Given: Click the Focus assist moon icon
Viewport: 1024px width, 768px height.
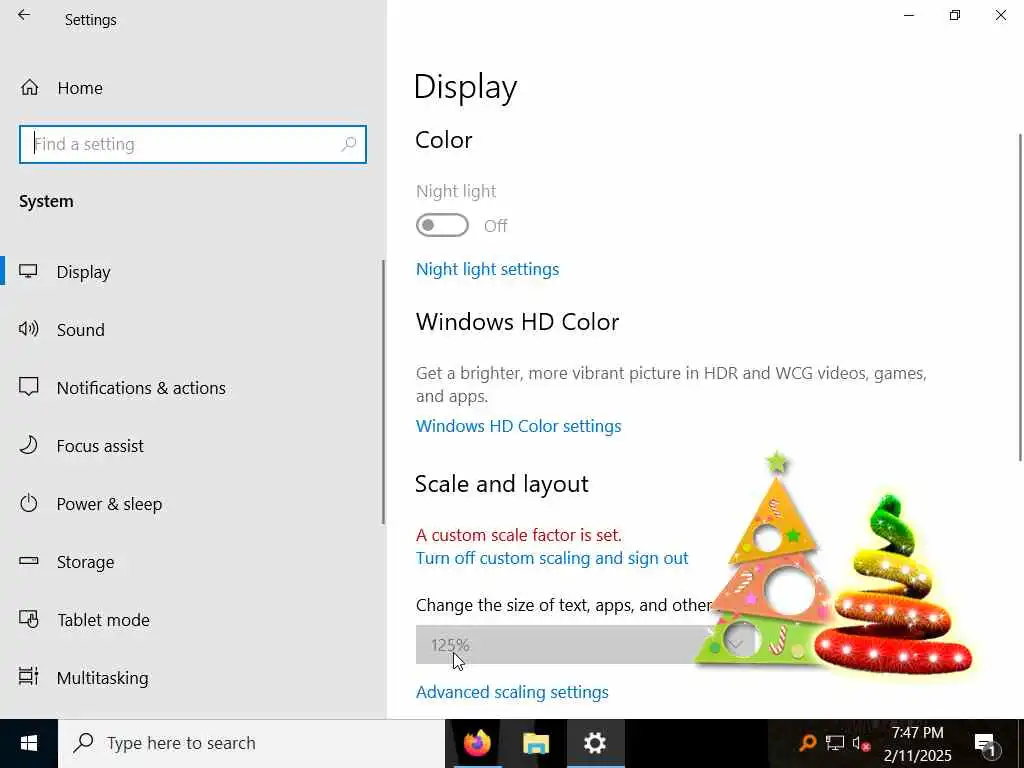Looking at the screenshot, I should click(x=28, y=445).
